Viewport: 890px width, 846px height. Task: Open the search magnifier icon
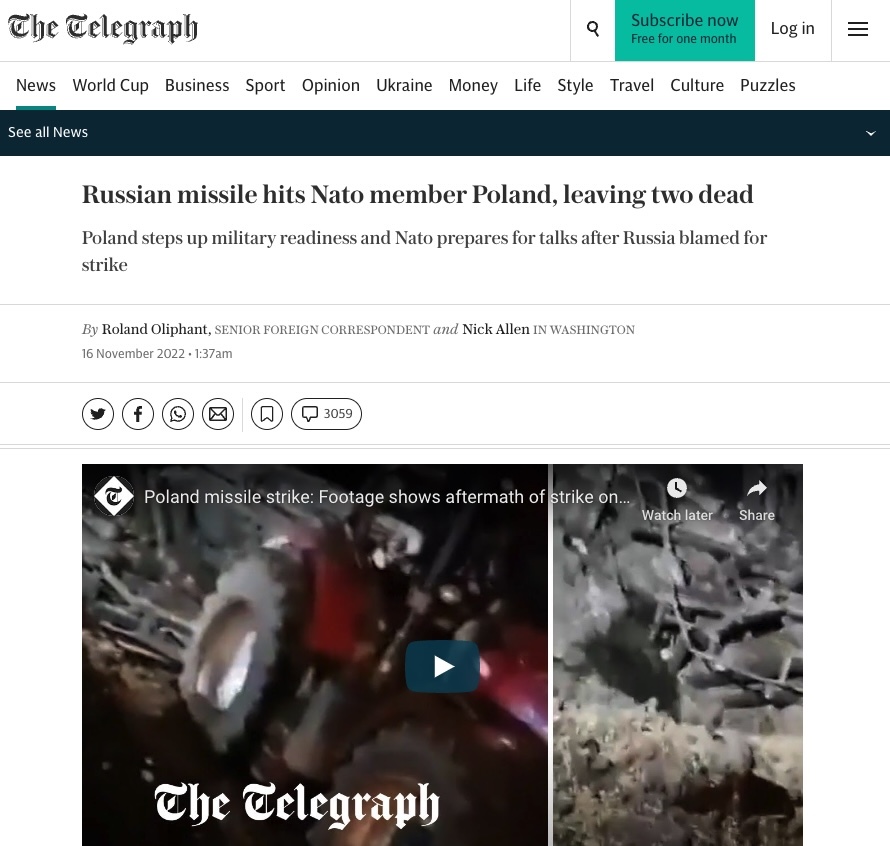[x=593, y=29]
